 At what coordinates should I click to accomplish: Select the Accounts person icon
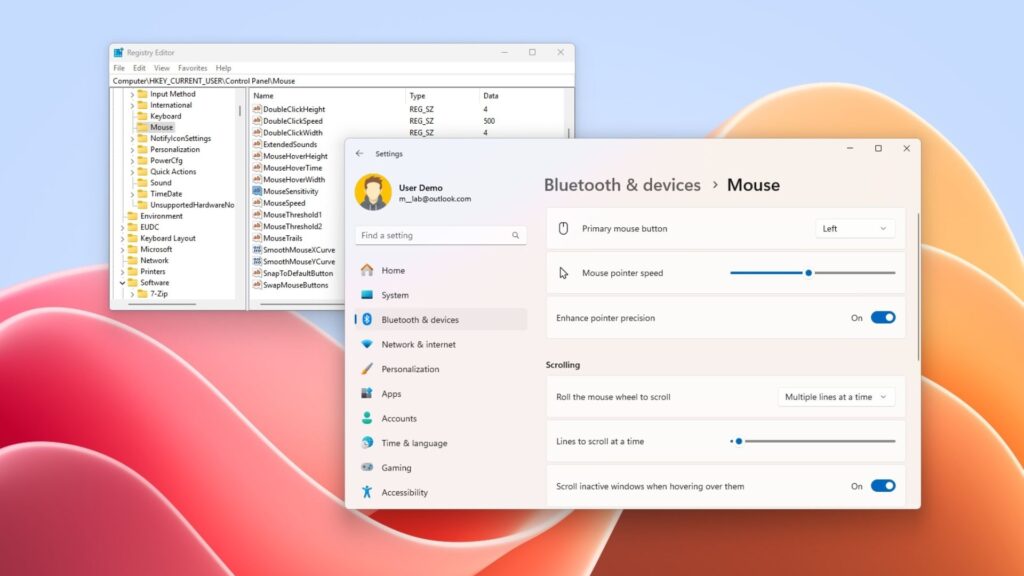click(367, 418)
